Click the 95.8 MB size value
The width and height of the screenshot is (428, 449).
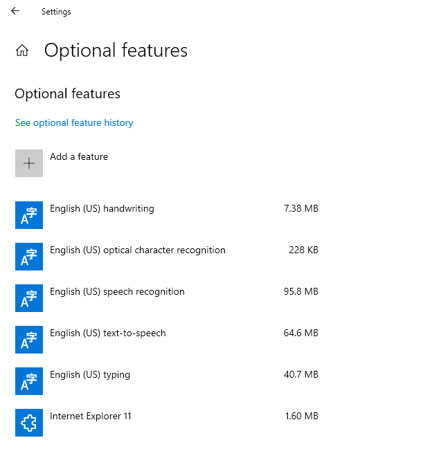click(301, 291)
